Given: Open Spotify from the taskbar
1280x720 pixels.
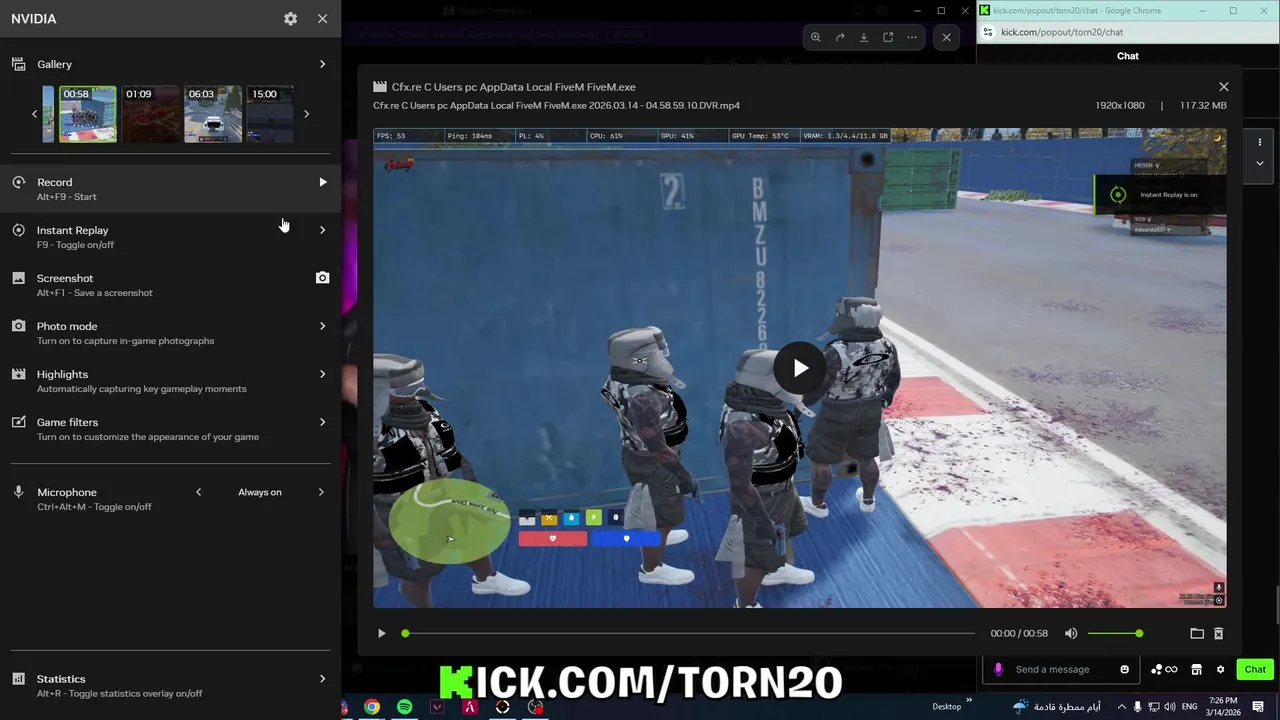Looking at the screenshot, I should 404,707.
